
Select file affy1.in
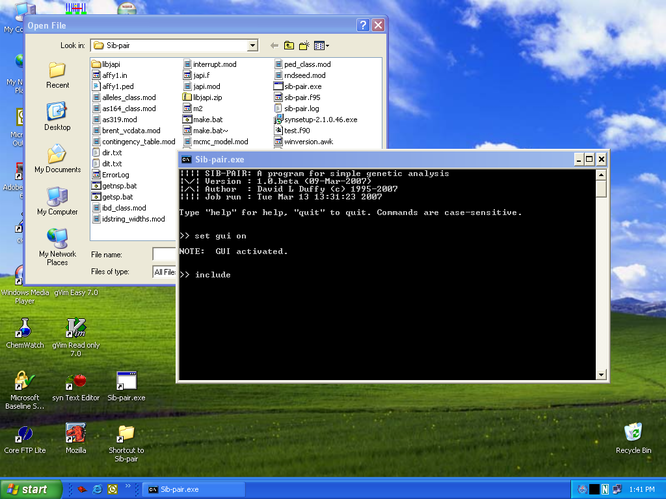click(x=110, y=75)
